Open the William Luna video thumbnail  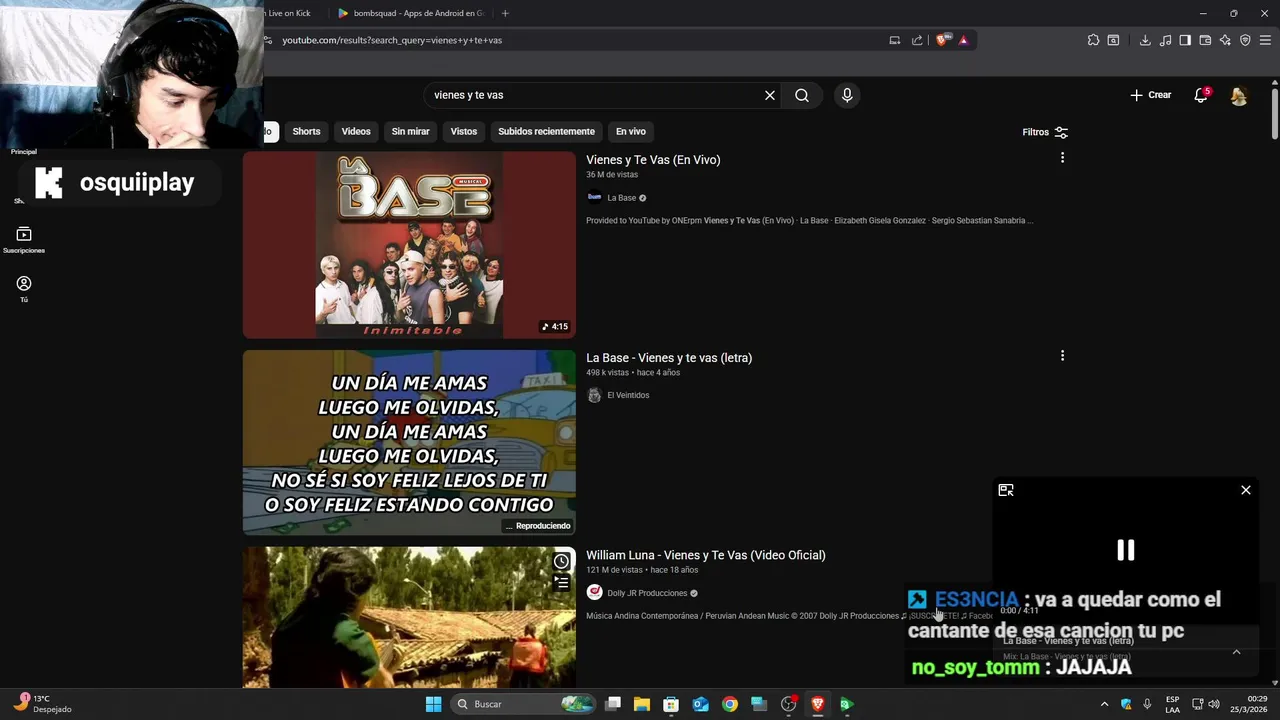coord(409,617)
